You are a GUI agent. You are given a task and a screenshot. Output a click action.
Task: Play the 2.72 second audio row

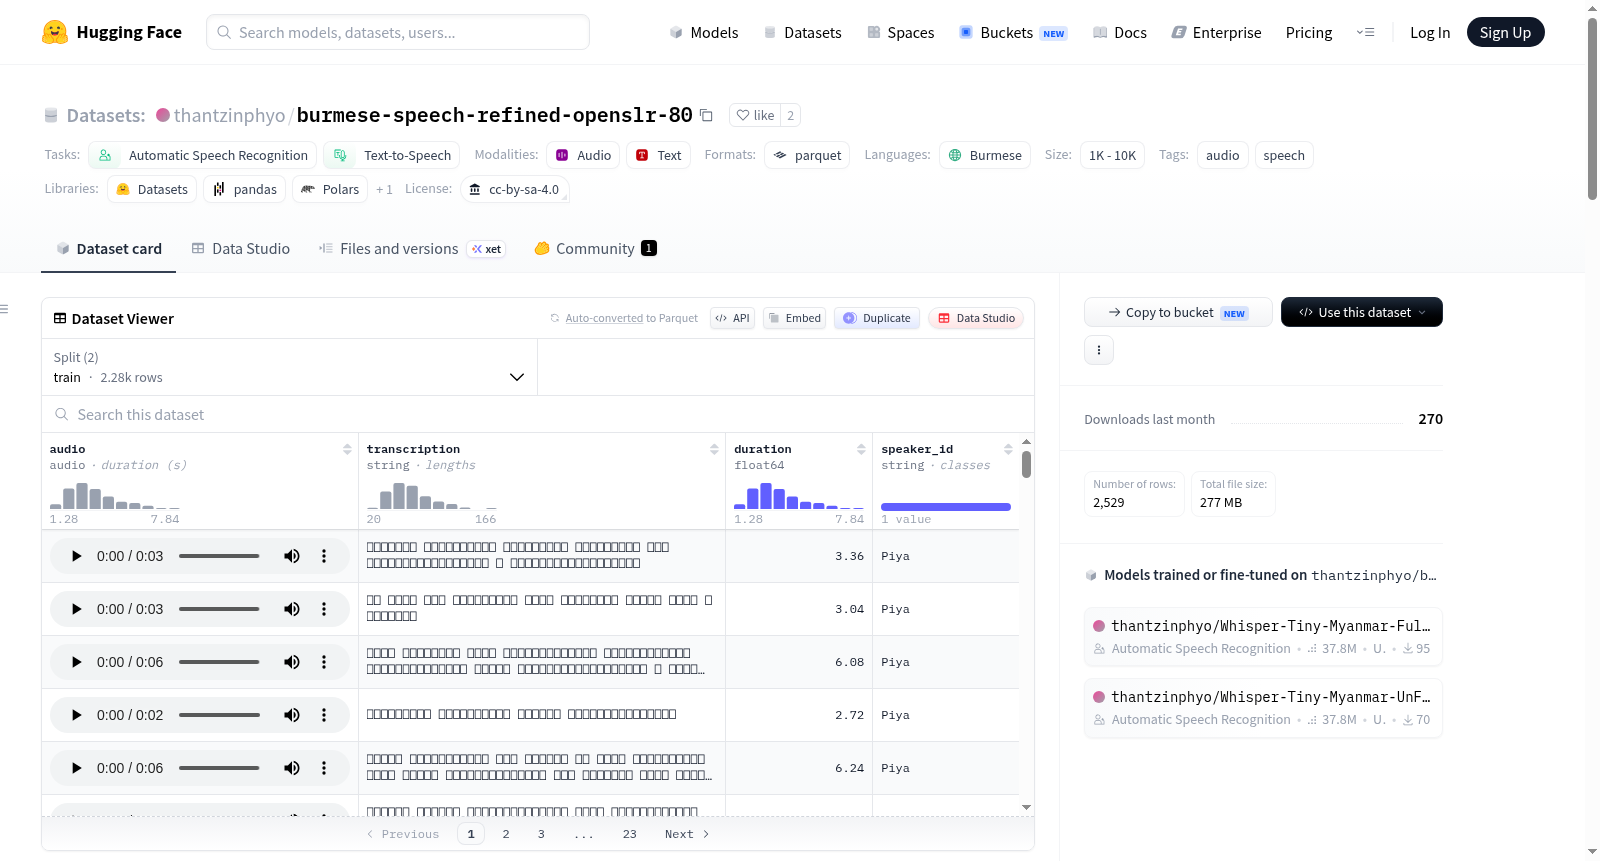pyautogui.click(x=76, y=715)
